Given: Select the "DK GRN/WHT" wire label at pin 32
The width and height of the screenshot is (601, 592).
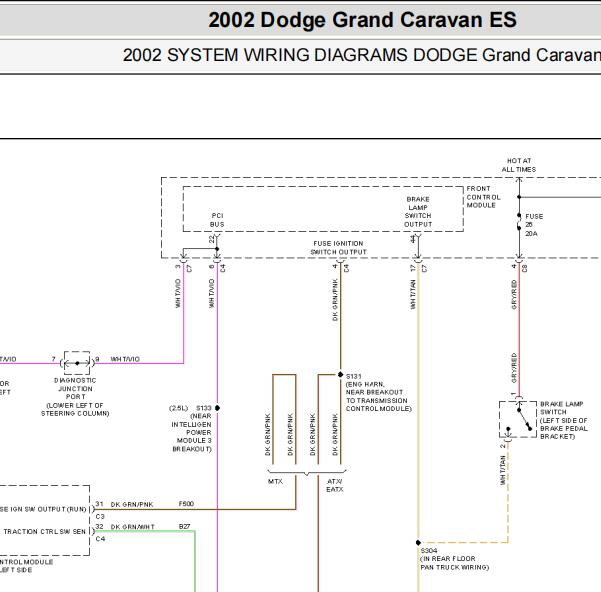Looking at the screenshot, I should click(x=133, y=527).
